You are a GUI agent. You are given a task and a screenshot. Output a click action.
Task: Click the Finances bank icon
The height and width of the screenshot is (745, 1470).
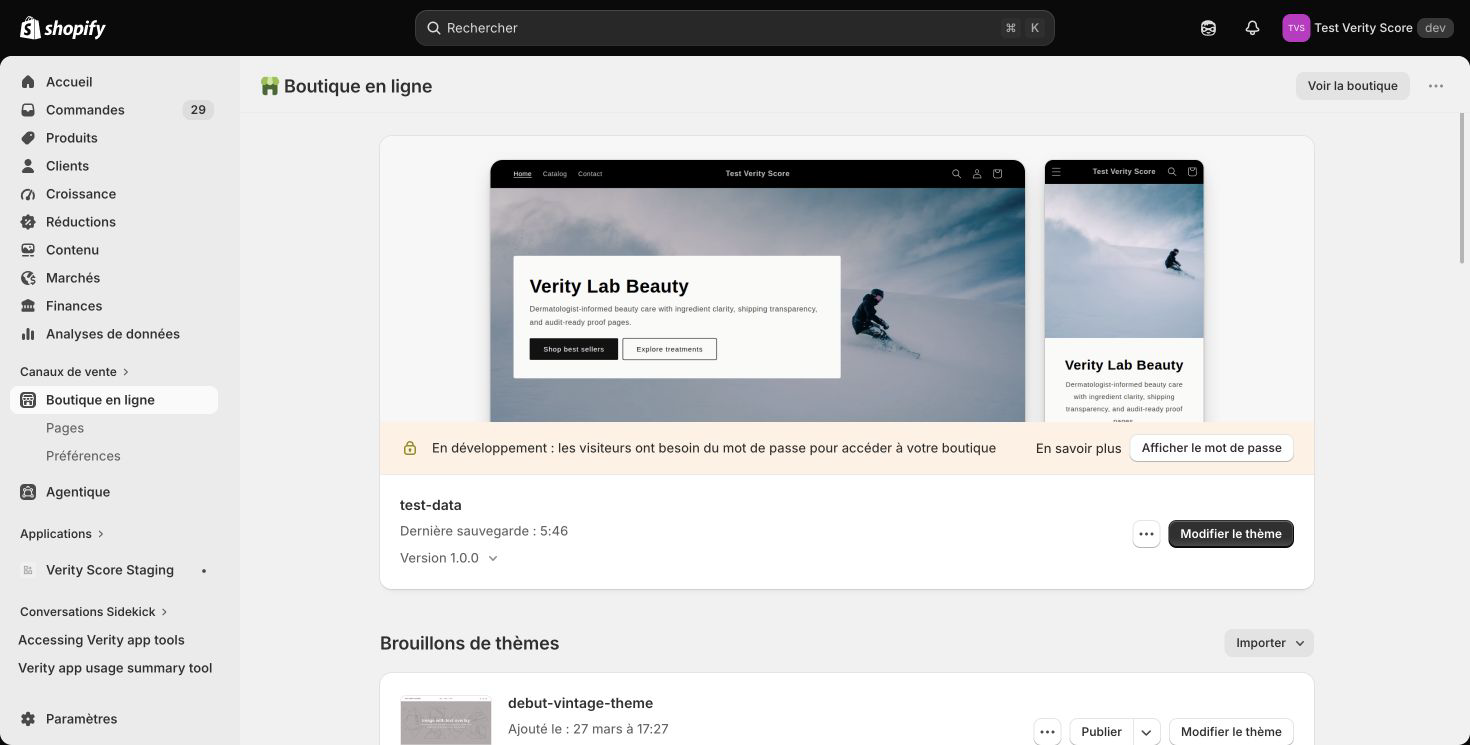(28, 306)
